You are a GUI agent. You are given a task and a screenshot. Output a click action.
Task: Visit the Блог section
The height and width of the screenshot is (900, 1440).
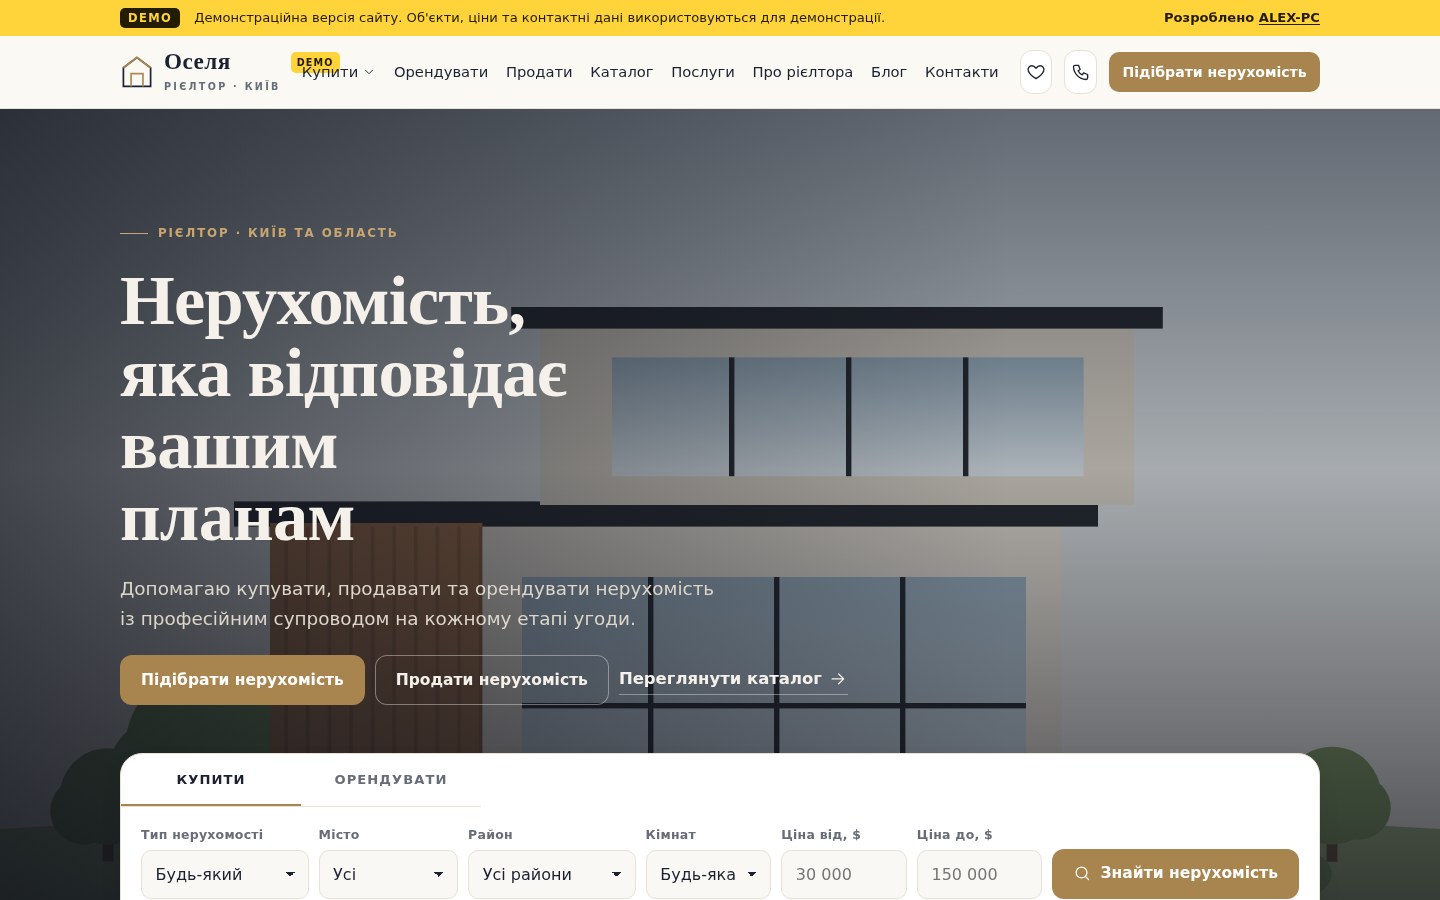[x=889, y=72]
